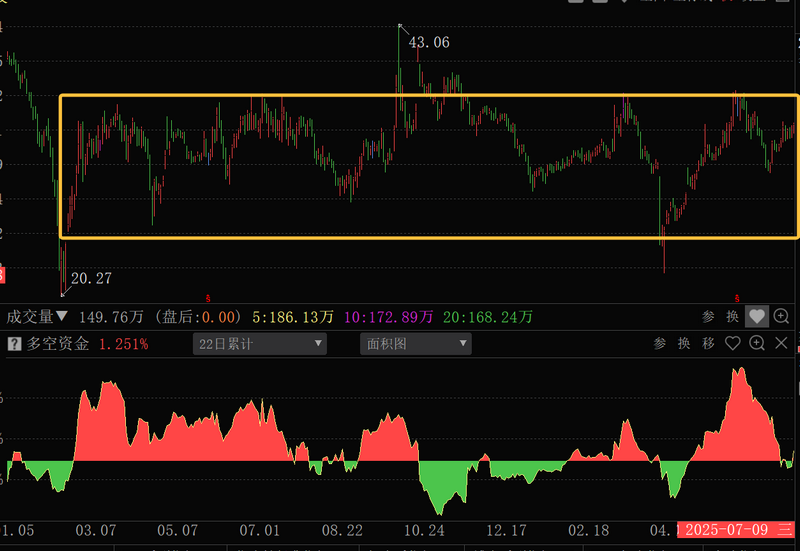Expand the 成交量 indicator selector

pyautogui.click(x=38, y=317)
